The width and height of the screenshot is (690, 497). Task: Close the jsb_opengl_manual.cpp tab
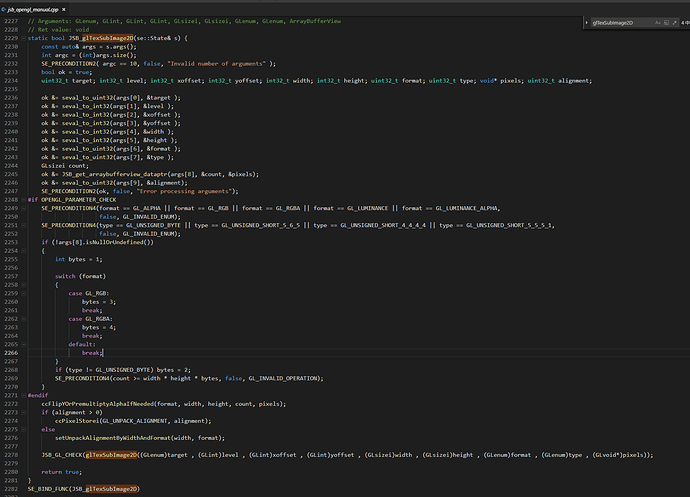[x=64, y=9]
